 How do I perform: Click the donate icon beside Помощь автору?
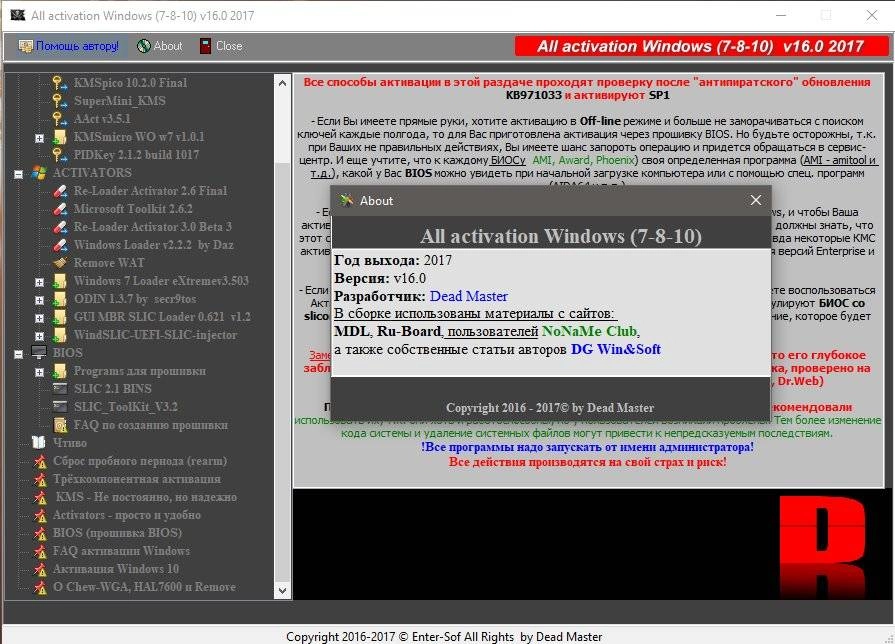pyautogui.click(x=26, y=46)
